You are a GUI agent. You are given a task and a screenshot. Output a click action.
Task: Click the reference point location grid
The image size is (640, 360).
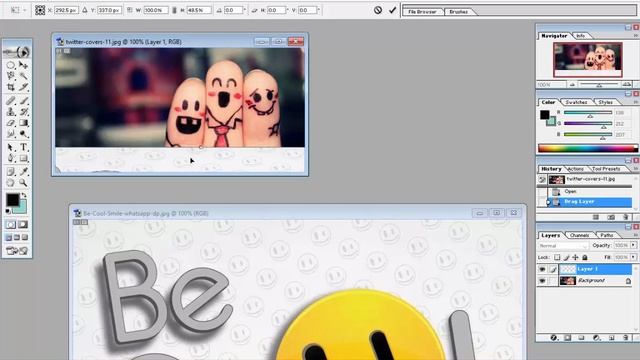pyautogui.click(x=40, y=10)
